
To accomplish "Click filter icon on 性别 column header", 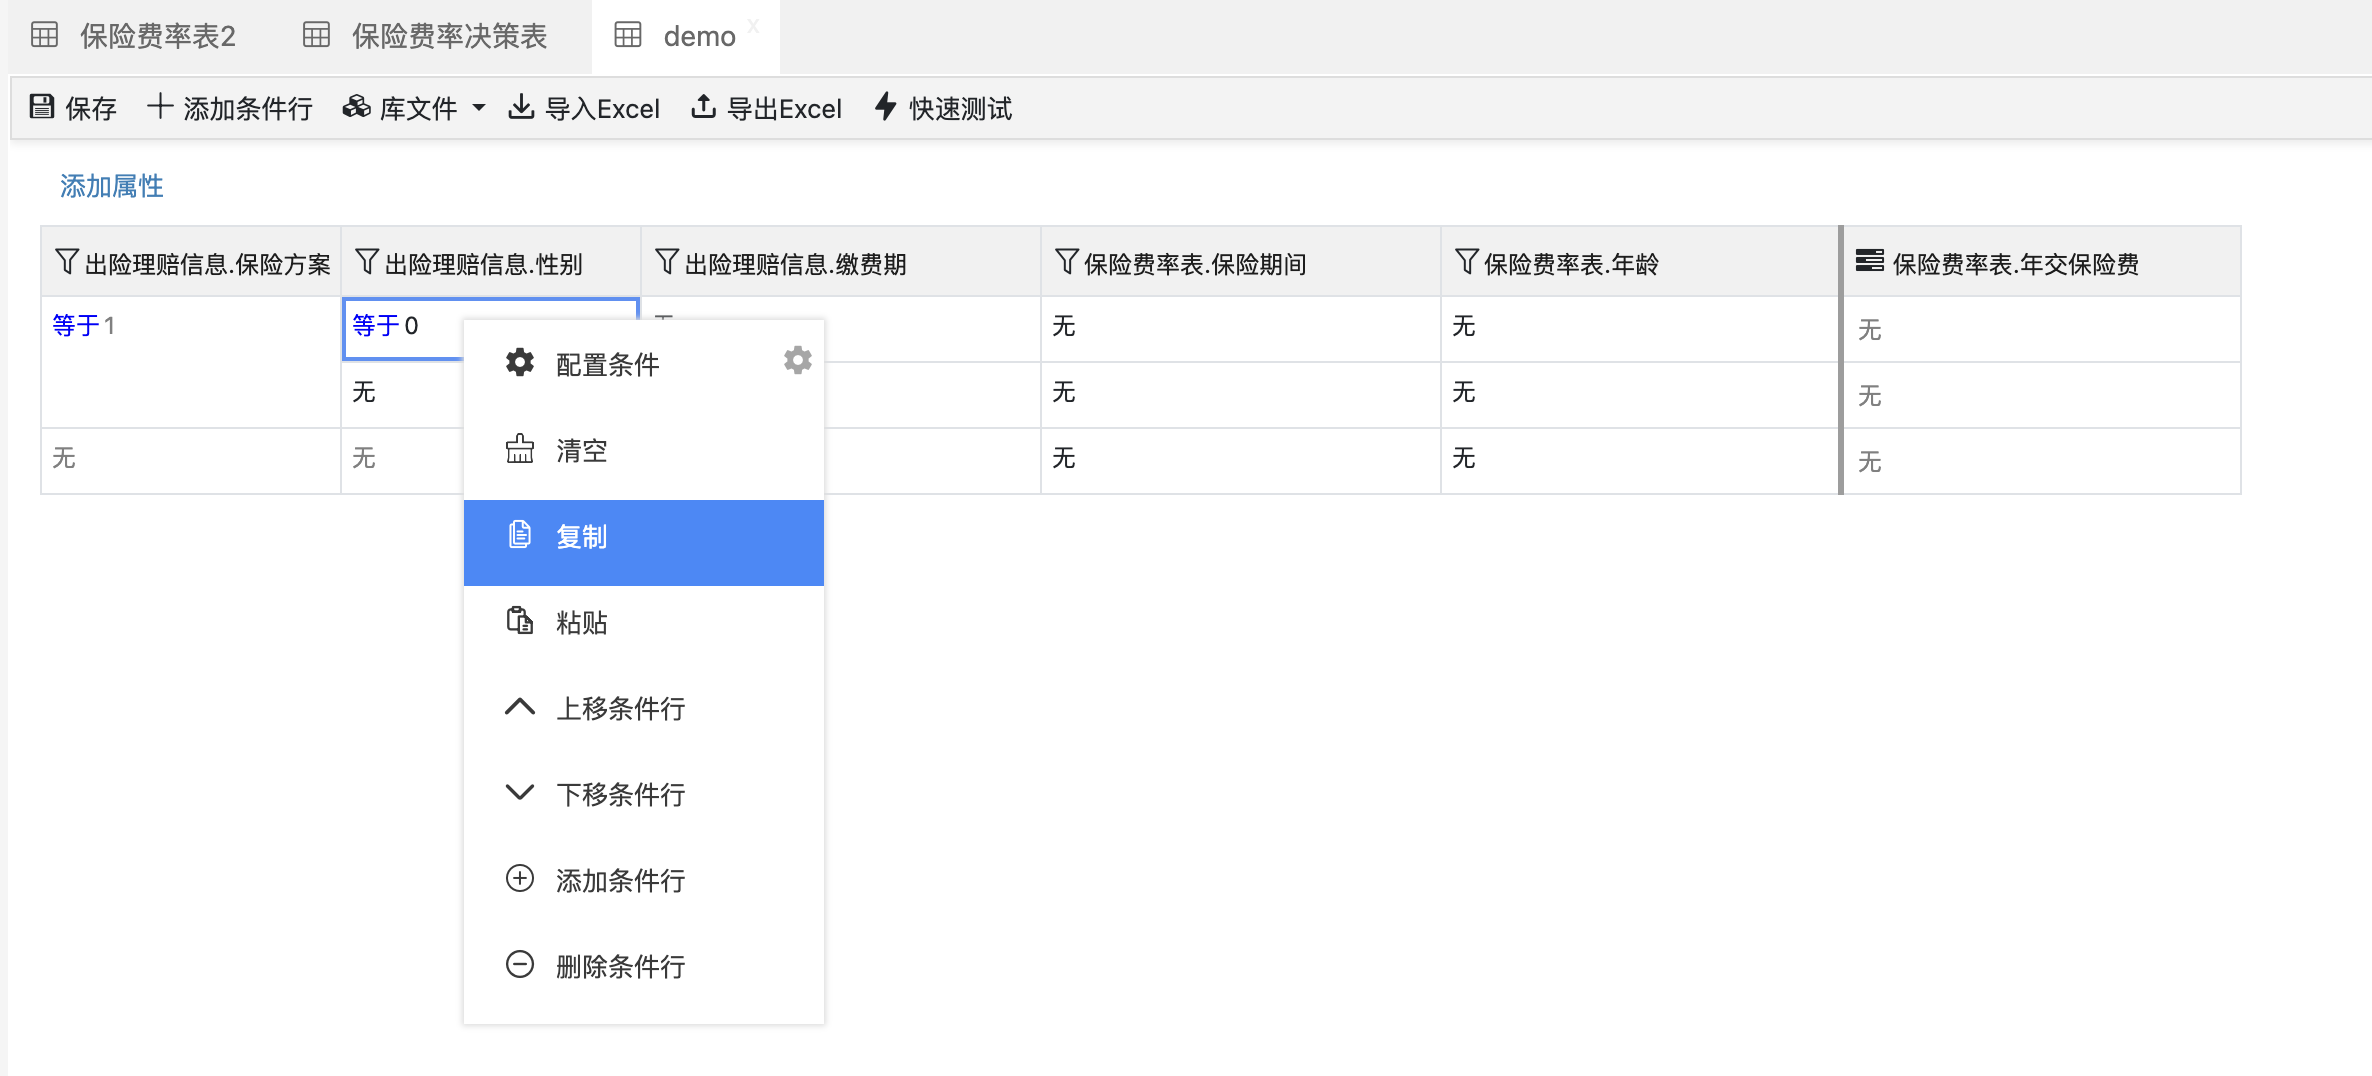I will pyautogui.click(x=367, y=263).
